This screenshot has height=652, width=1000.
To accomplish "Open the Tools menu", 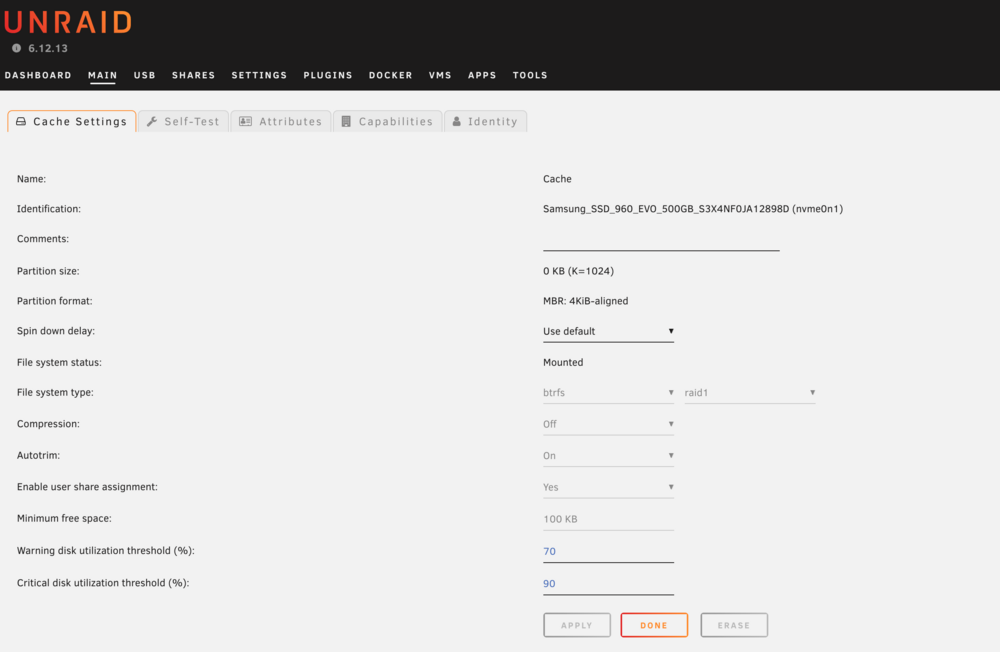I will coord(530,75).
